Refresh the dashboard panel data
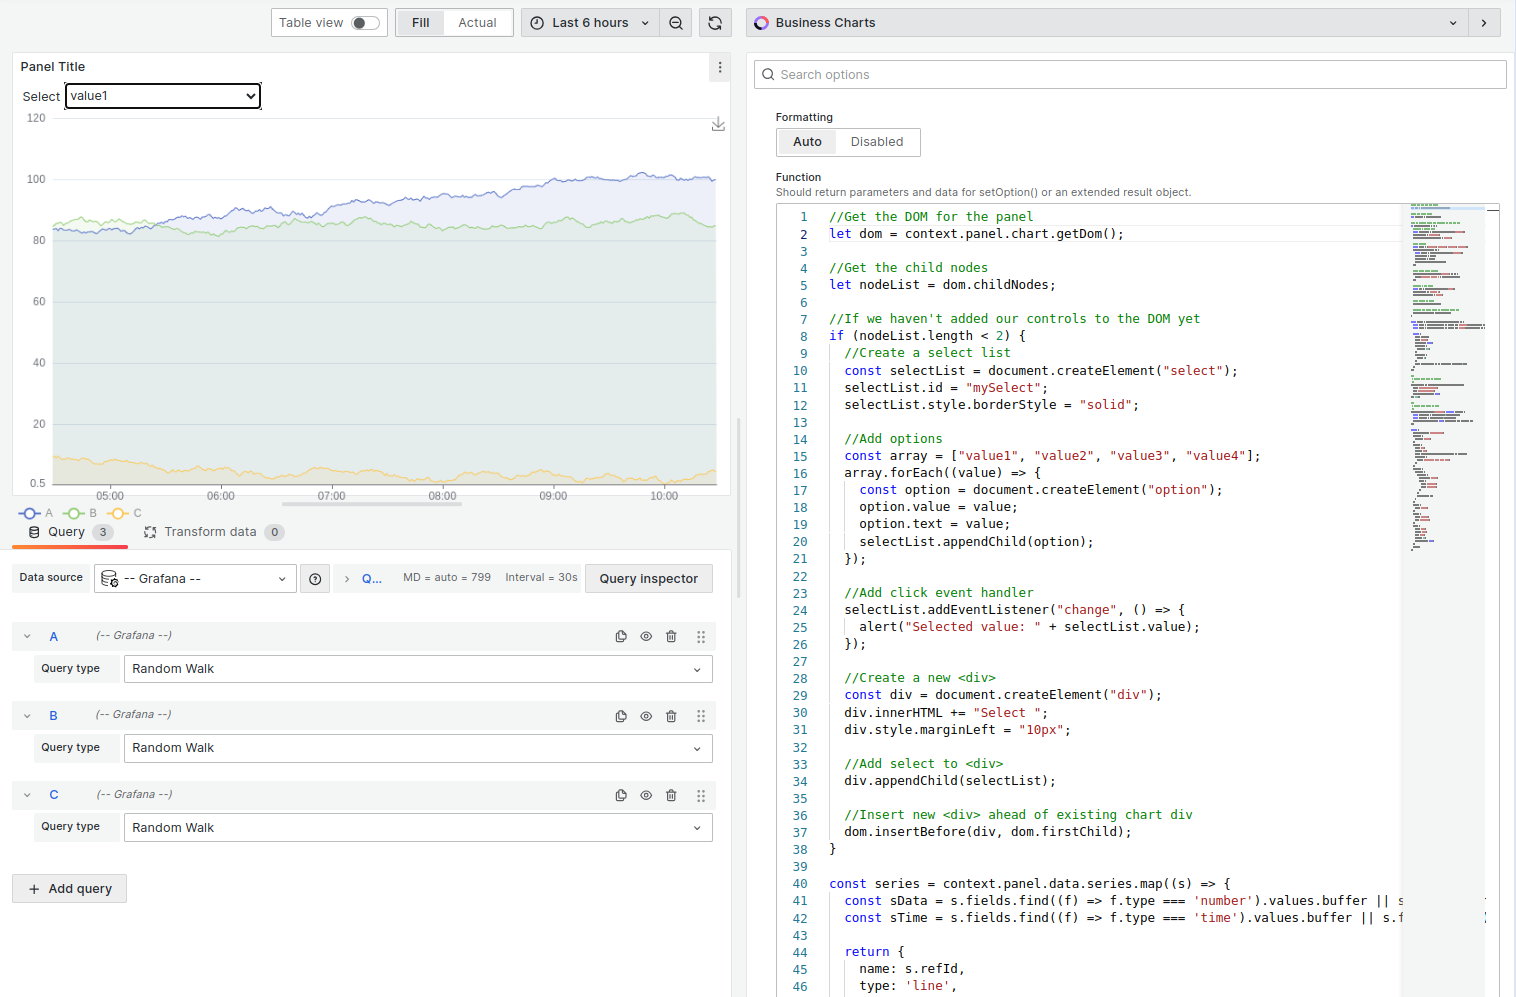This screenshot has width=1516, height=997. point(715,22)
